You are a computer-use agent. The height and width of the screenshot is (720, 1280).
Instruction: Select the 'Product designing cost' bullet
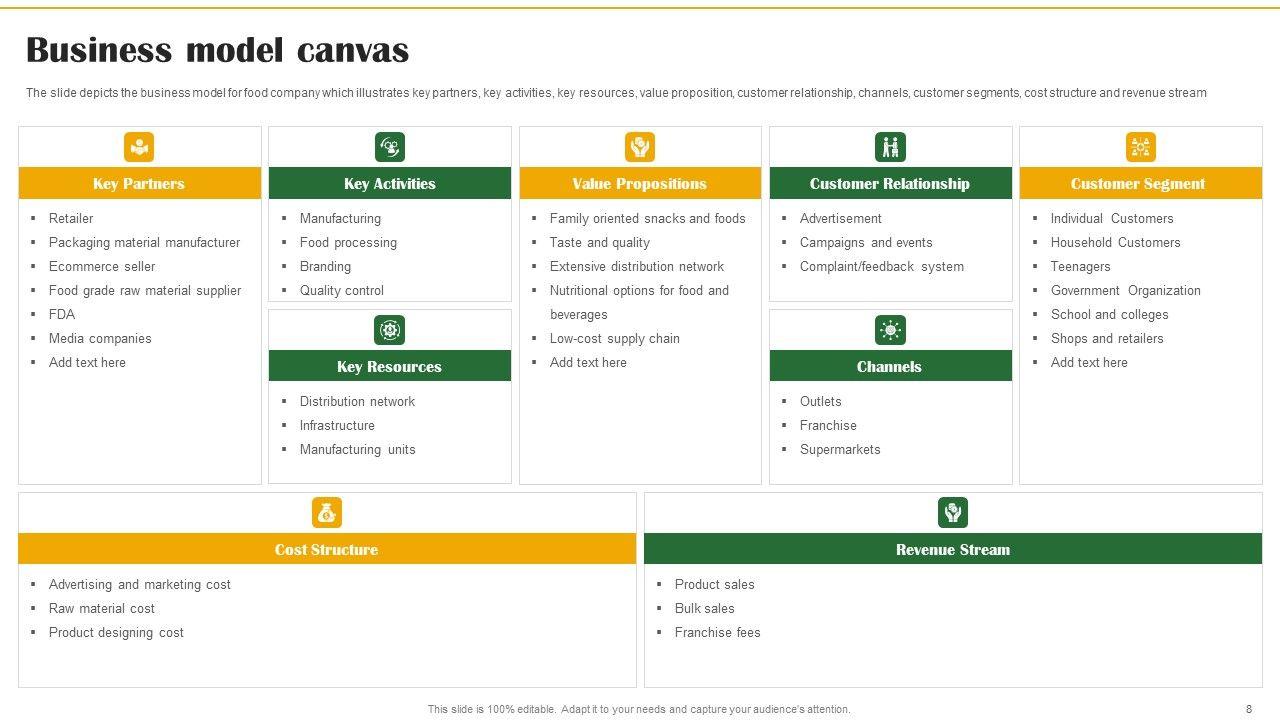116,632
